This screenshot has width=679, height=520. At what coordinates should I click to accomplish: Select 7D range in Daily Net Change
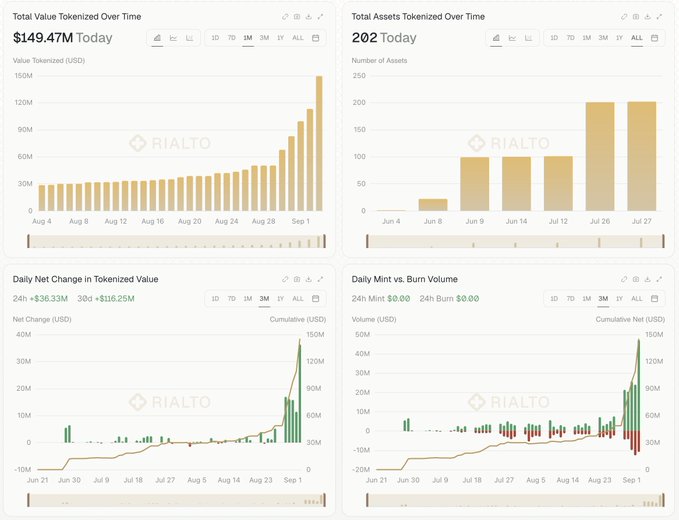pyautogui.click(x=232, y=299)
